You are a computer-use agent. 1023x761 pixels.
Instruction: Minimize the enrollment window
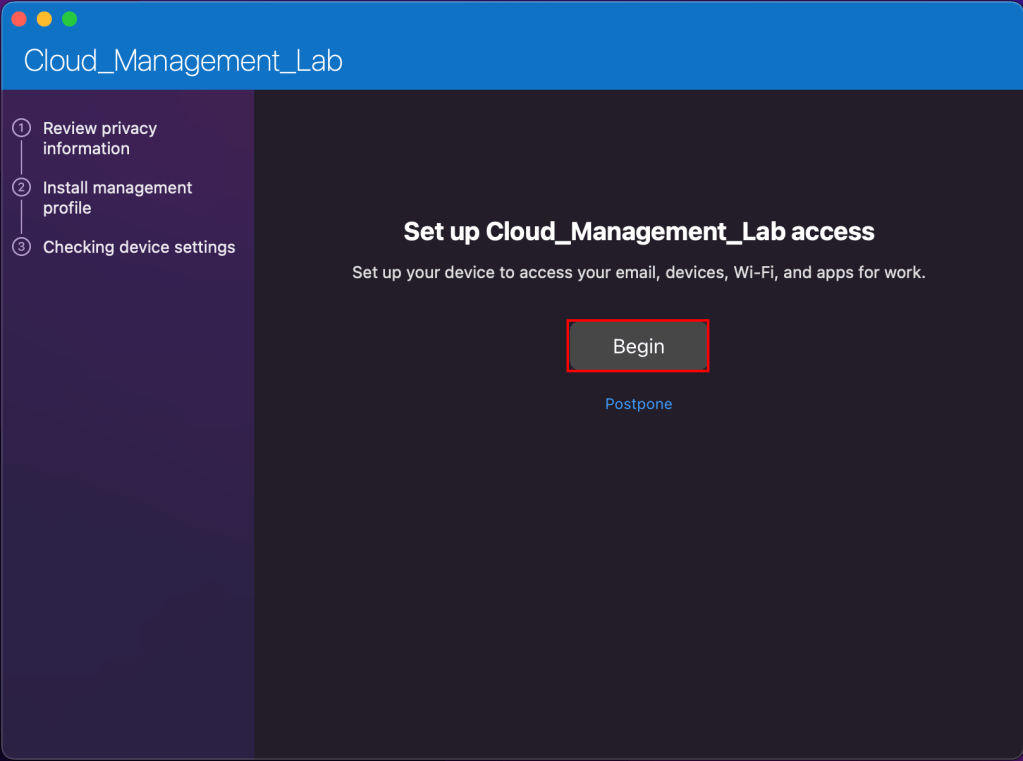click(44, 18)
